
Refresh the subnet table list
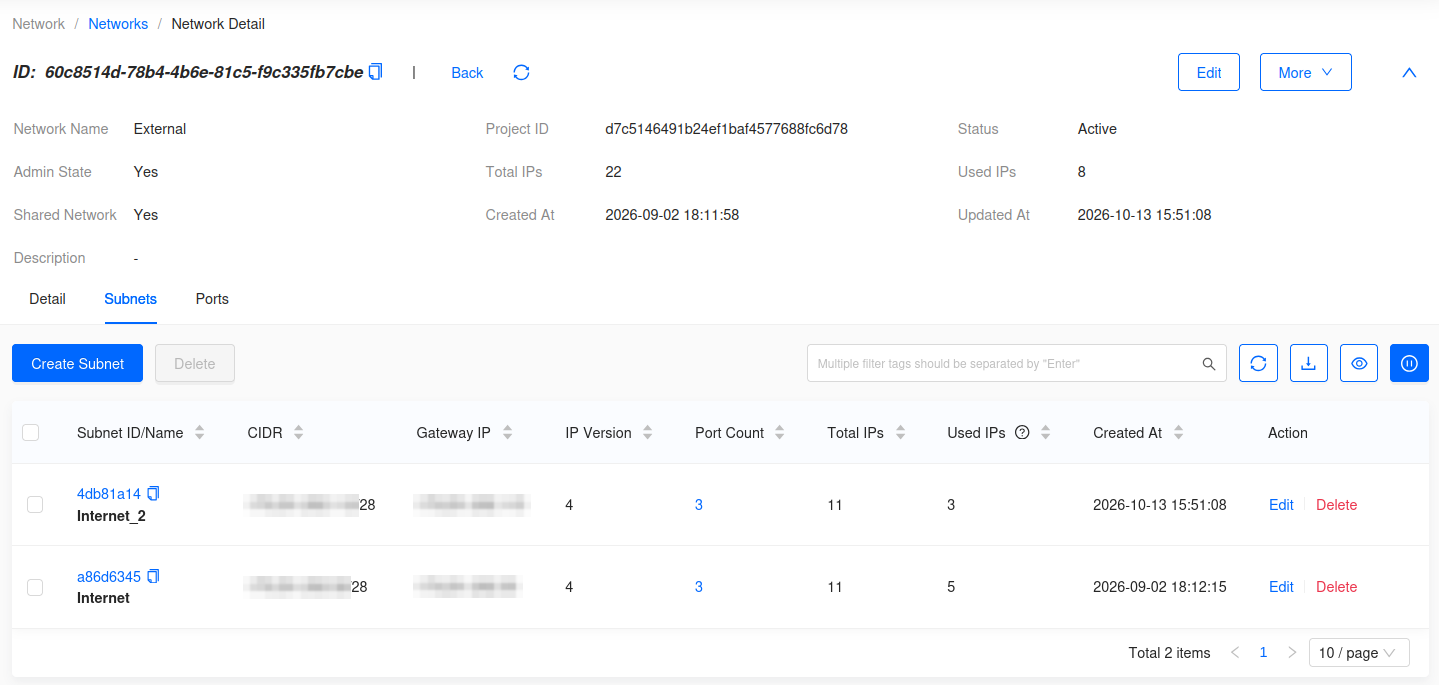coord(1258,363)
